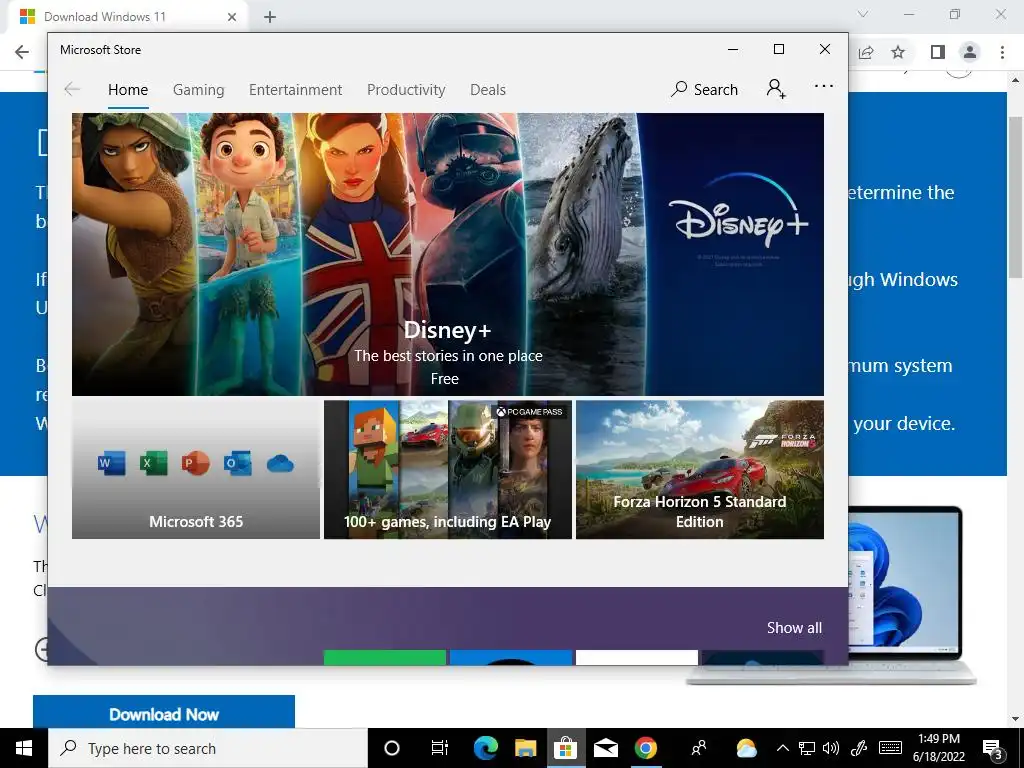
Task: Click the Store's back arrow
Action: click(x=72, y=89)
